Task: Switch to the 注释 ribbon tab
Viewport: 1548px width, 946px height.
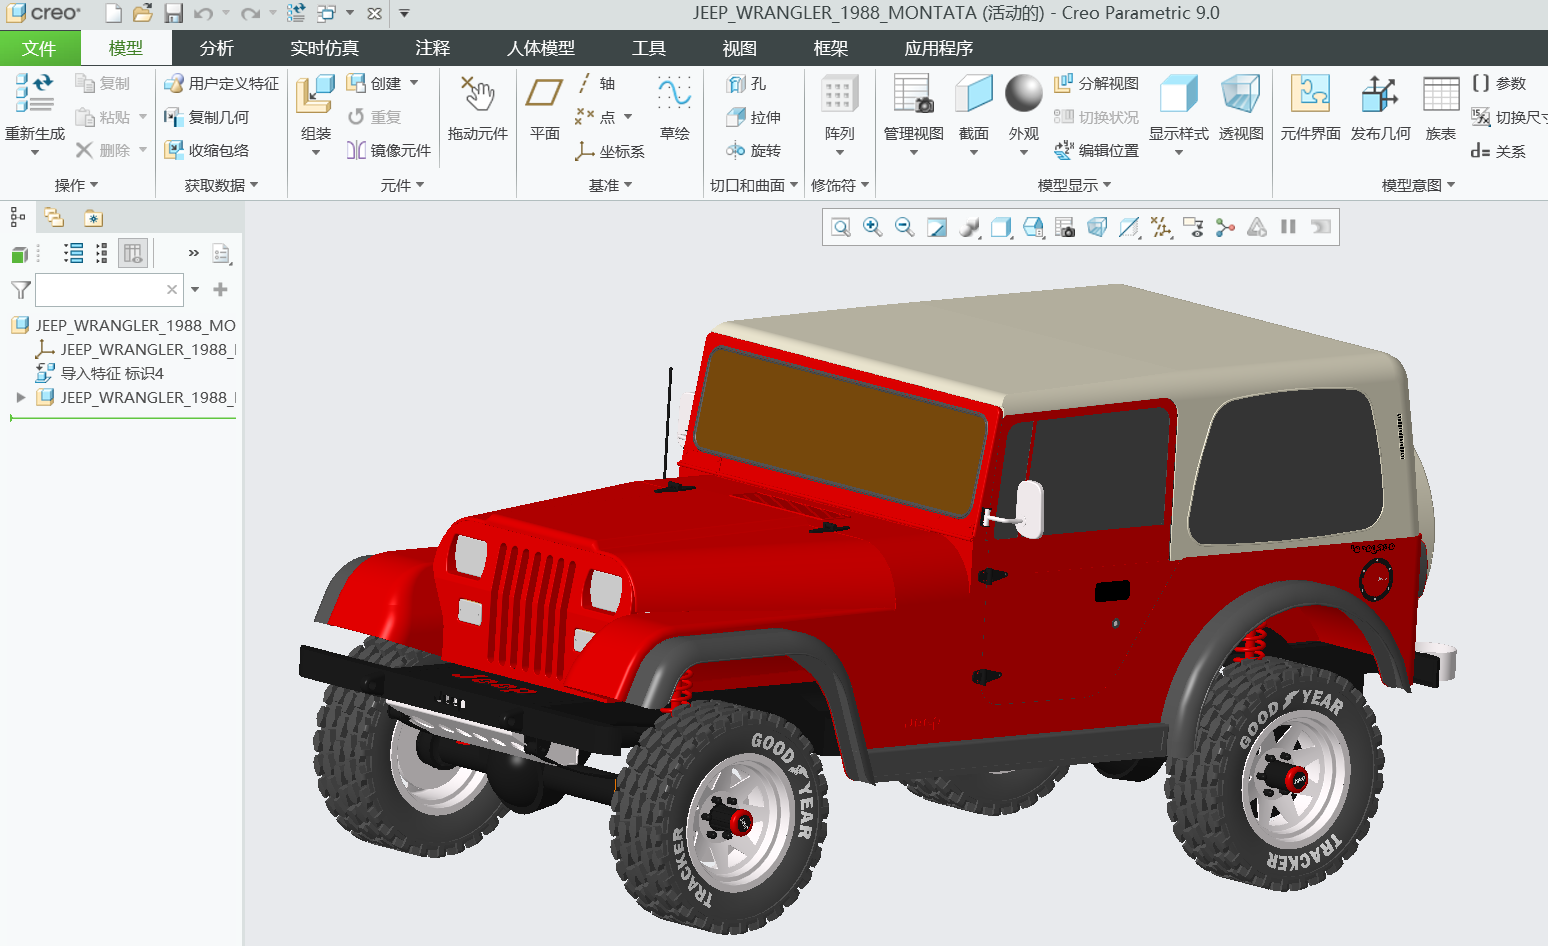Action: [x=432, y=48]
